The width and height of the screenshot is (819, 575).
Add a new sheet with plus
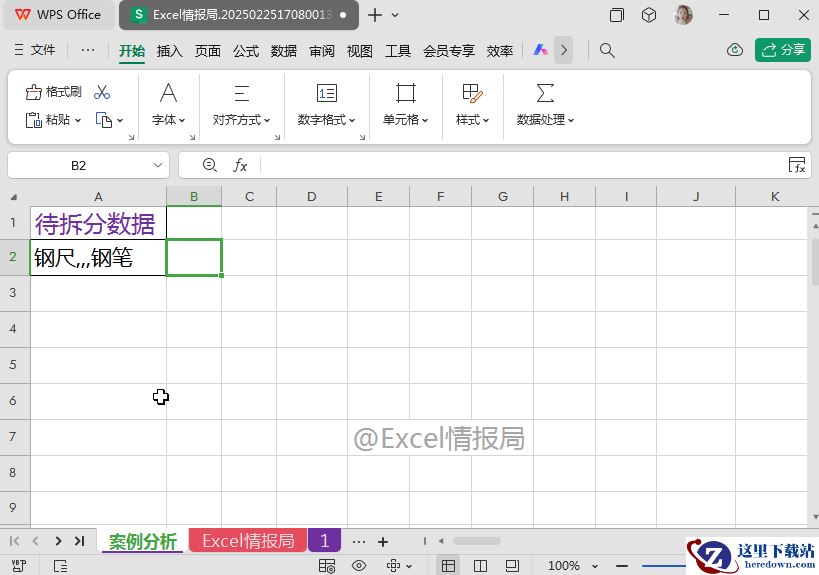pyautogui.click(x=383, y=542)
